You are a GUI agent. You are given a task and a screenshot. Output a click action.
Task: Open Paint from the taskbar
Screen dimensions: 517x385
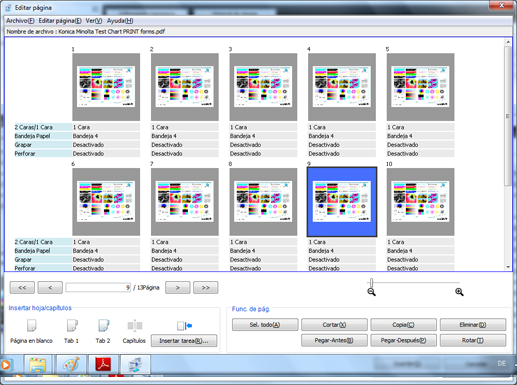pyautogui.click(x=71, y=364)
